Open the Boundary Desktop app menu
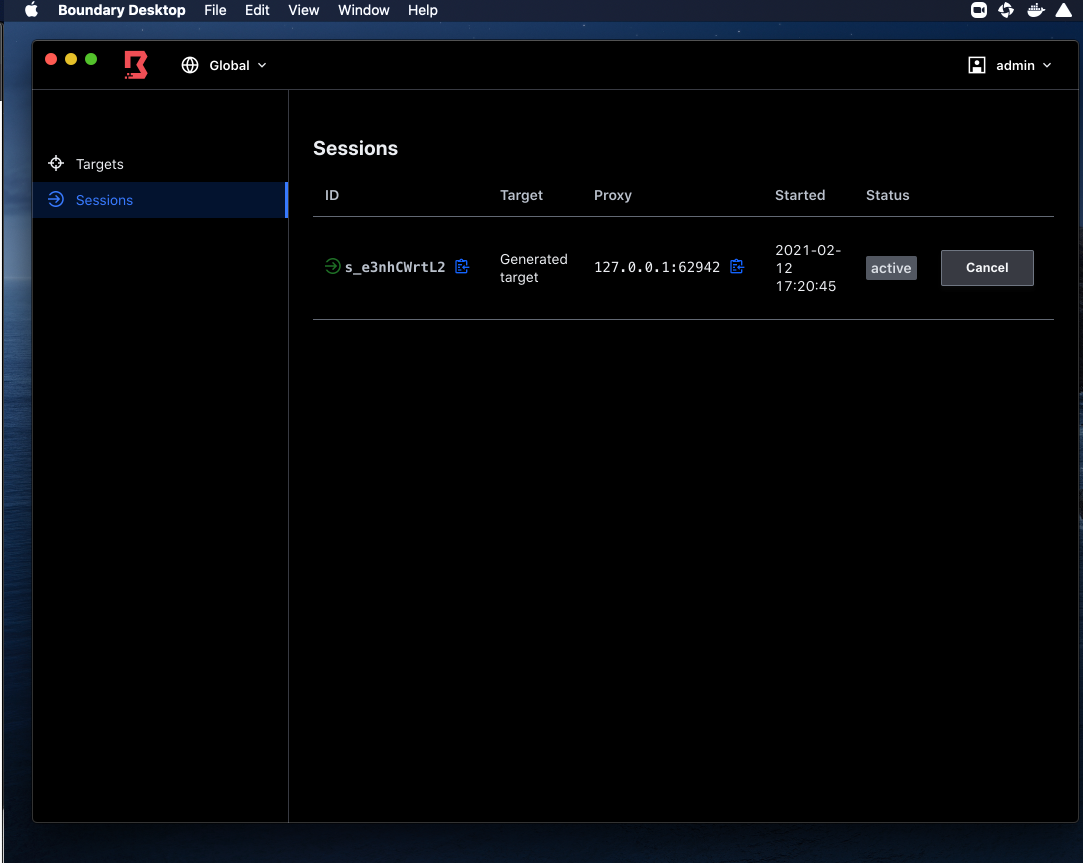 [x=122, y=10]
